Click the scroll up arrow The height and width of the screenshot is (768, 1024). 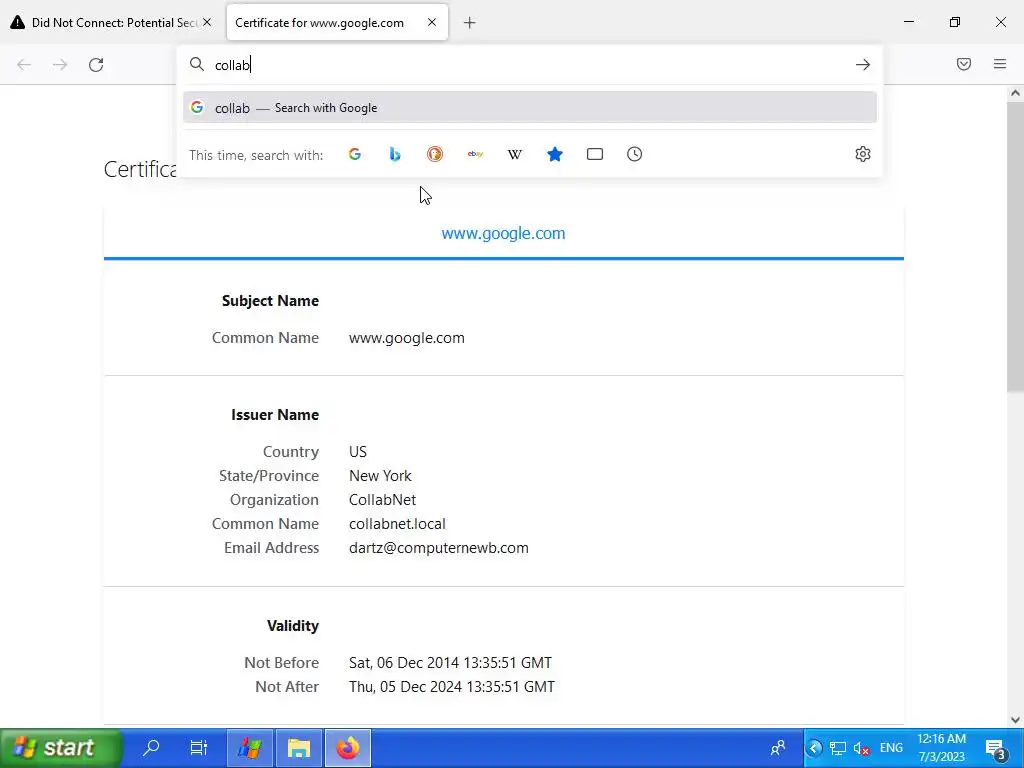(1015, 93)
